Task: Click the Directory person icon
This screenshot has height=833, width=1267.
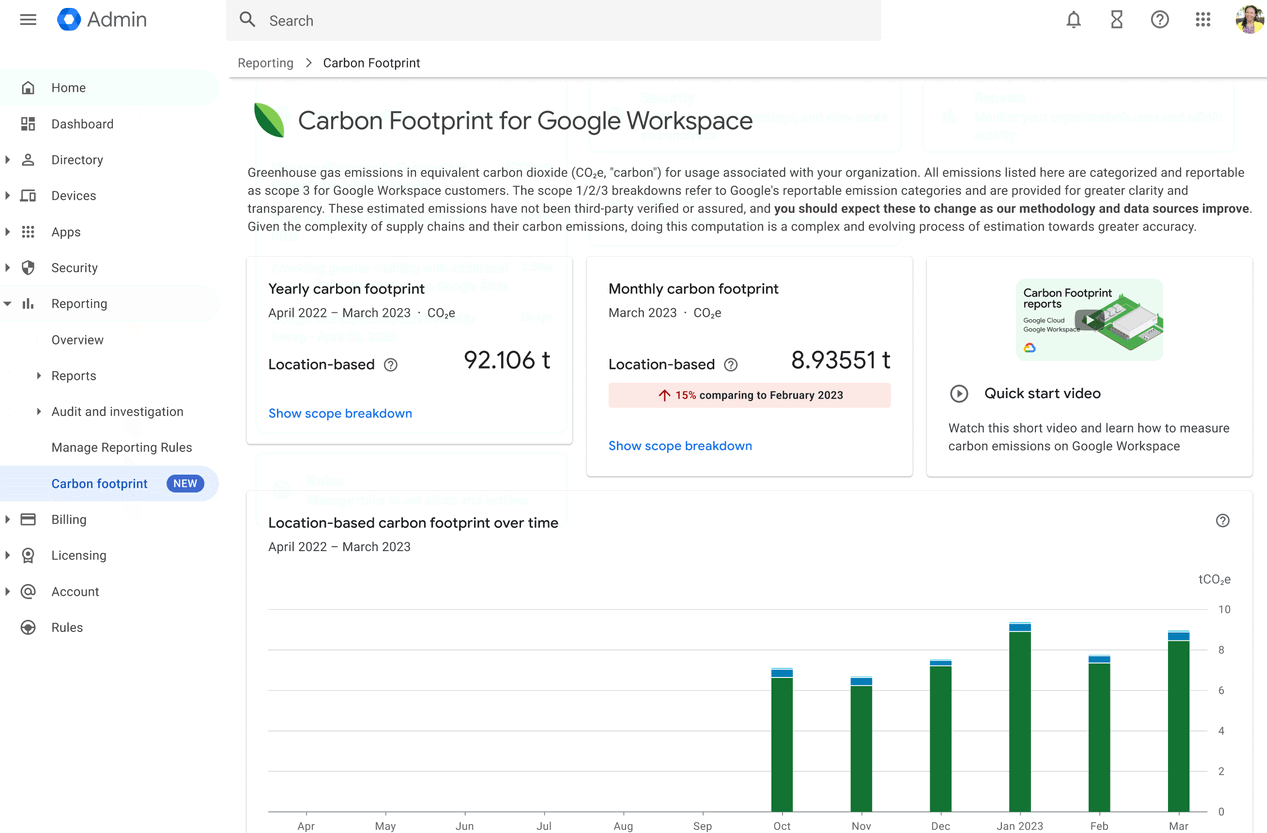Action: (28, 160)
